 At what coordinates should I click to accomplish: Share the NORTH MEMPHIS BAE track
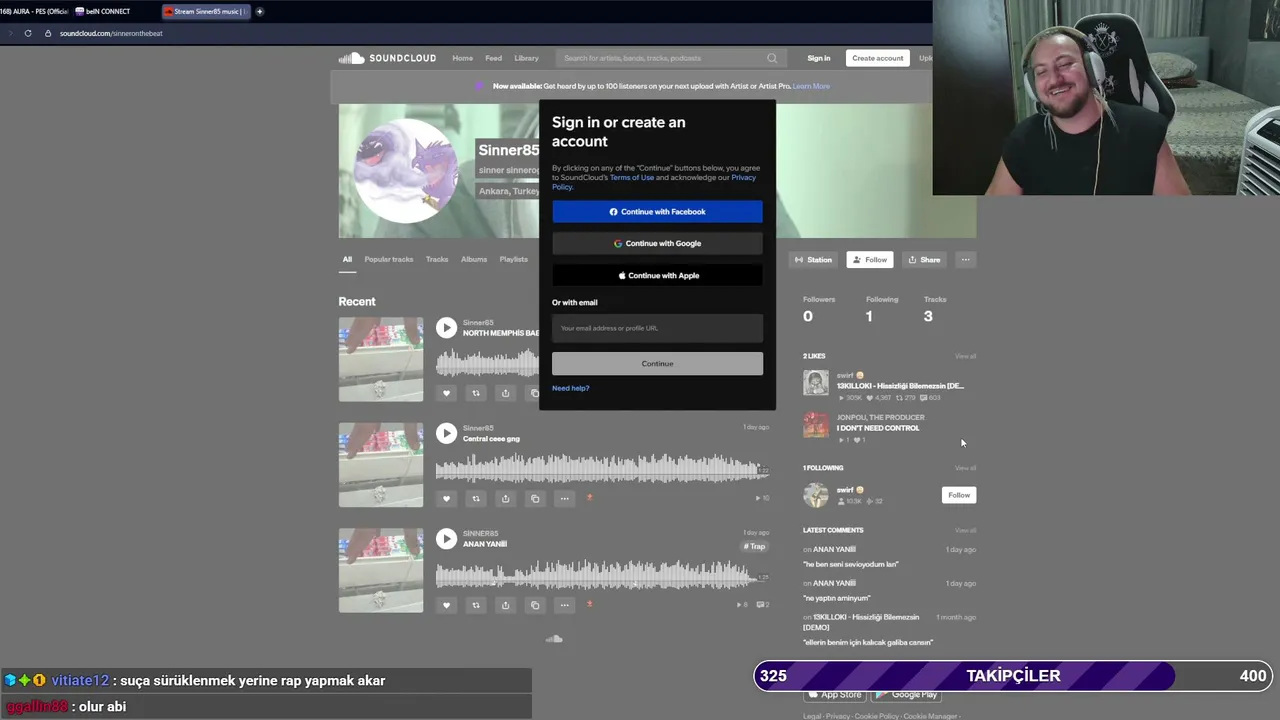(505, 393)
